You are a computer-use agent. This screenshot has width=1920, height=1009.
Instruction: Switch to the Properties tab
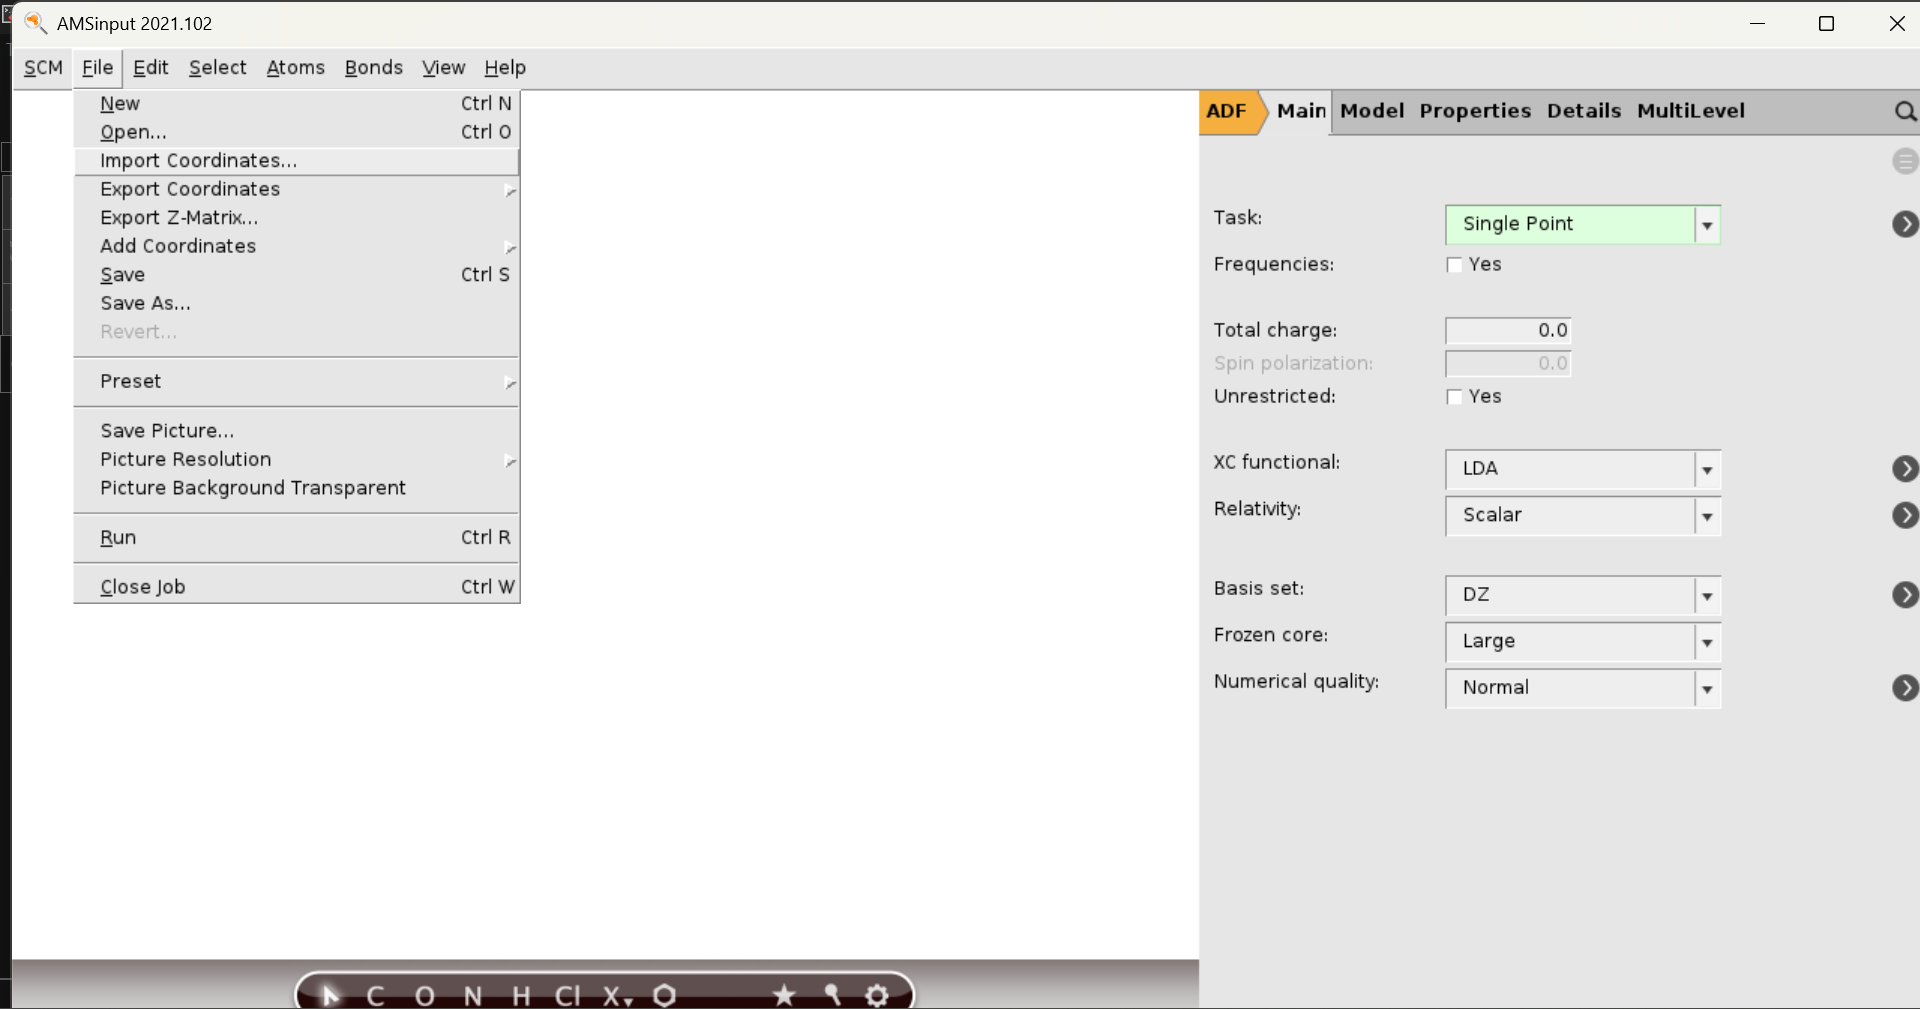1475,112
